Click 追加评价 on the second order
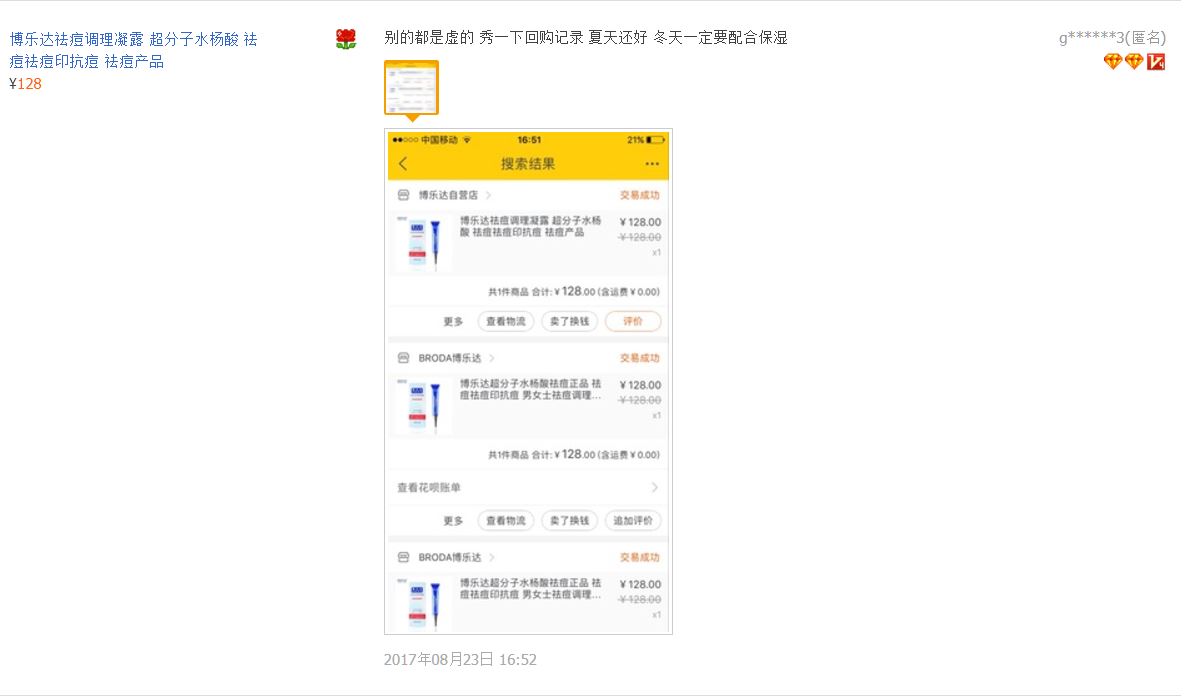 pyautogui.click(x=633, y=521)
